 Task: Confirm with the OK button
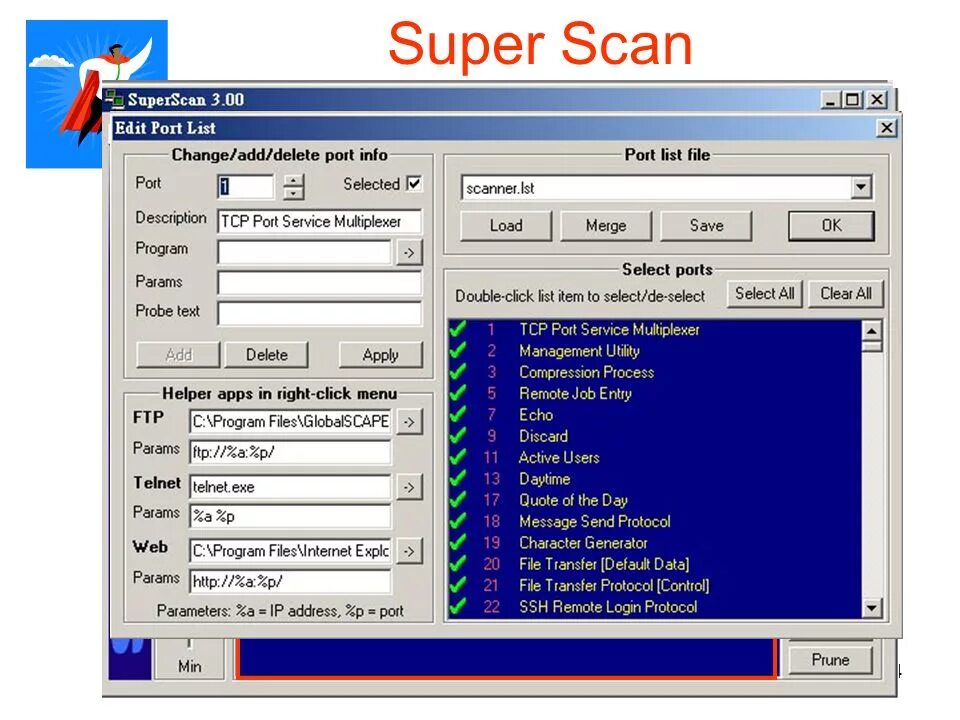point(831,225)
